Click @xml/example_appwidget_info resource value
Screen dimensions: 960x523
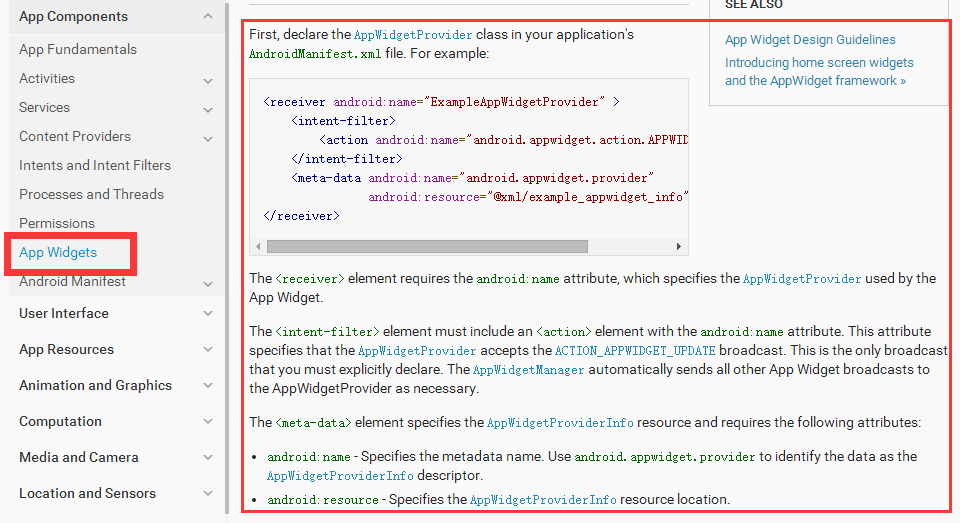[588, 197]
